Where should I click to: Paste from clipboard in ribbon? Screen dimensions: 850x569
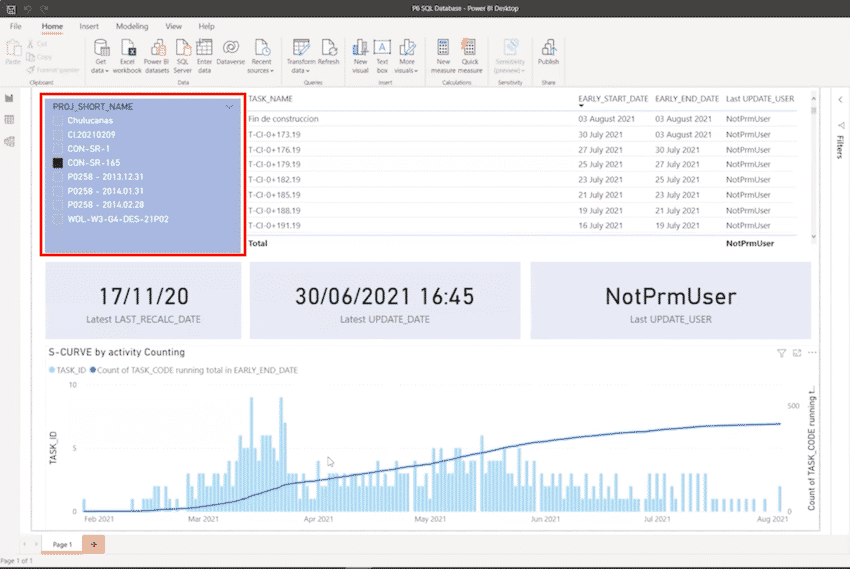13,53
